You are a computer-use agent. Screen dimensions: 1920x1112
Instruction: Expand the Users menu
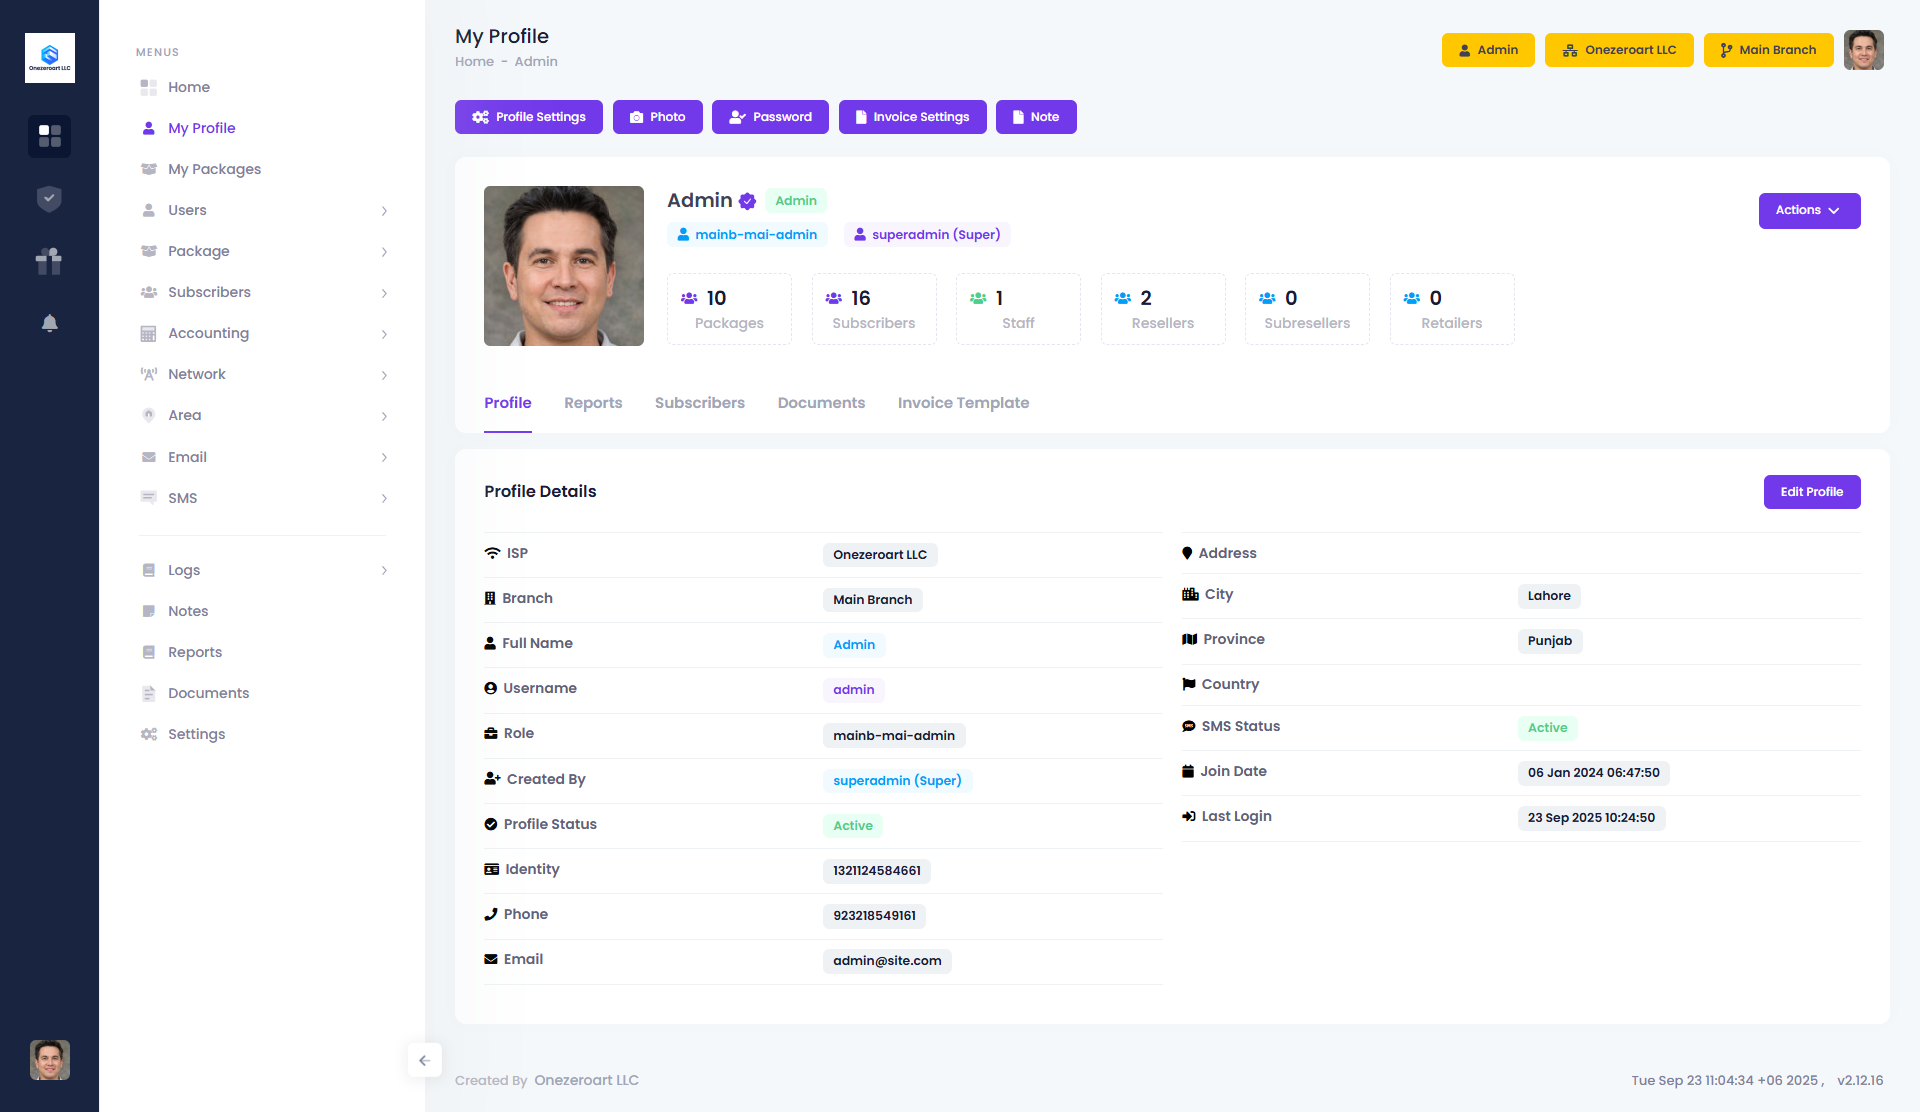[x=263, y=210]
